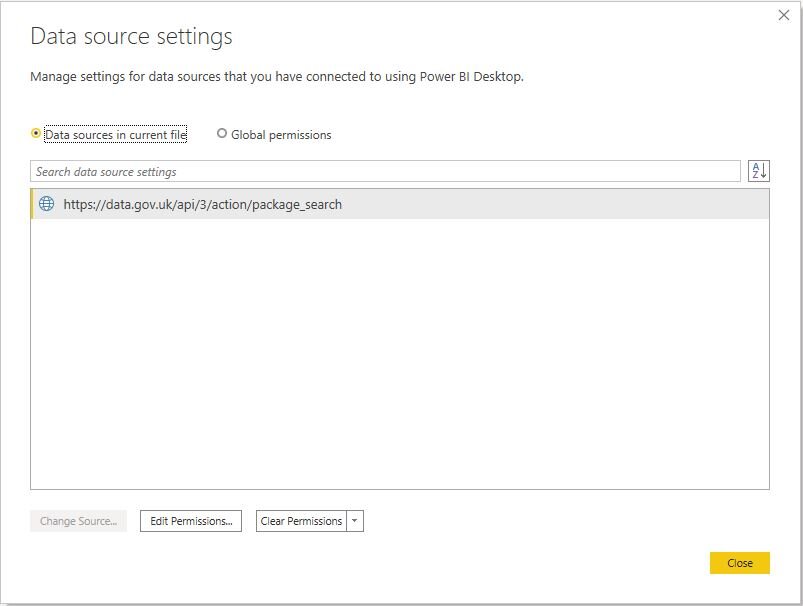Open Edit Permissions for the selected source
803x606 pixels.
(x=191, y=521)
